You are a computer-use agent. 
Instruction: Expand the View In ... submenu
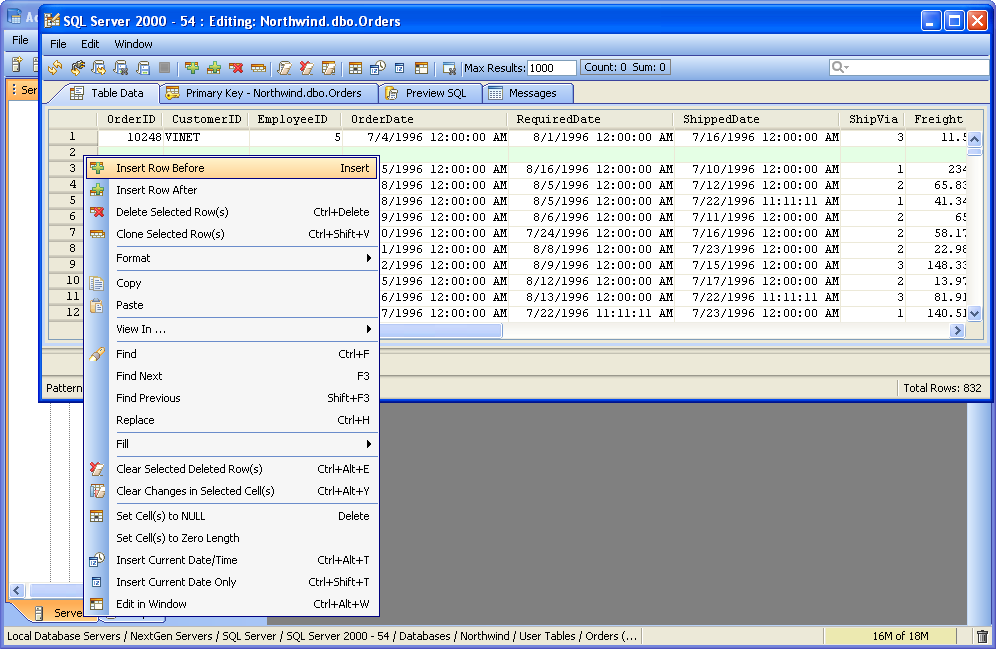(x=232, y=330)
